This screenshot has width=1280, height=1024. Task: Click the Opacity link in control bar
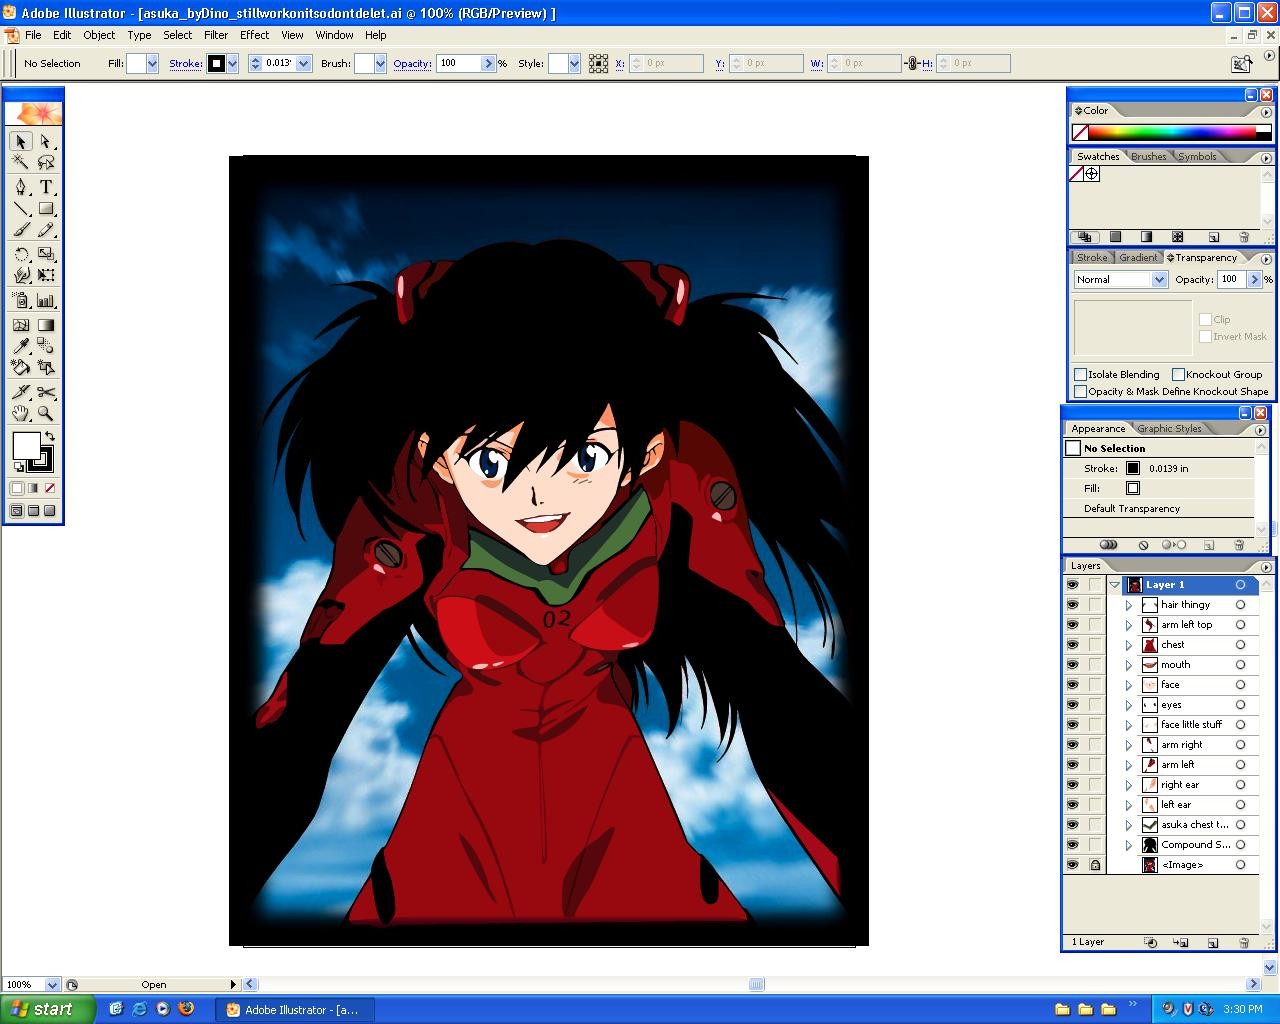412,63
